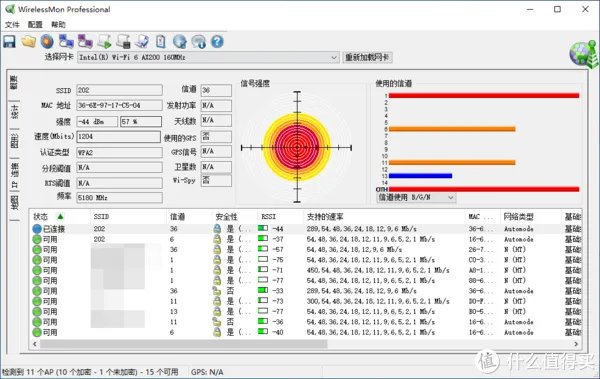The height and width of the screenshot is (379, 600).
Task: Open the 信道使用 B/G/N dropdown
Action: point(451,198)
